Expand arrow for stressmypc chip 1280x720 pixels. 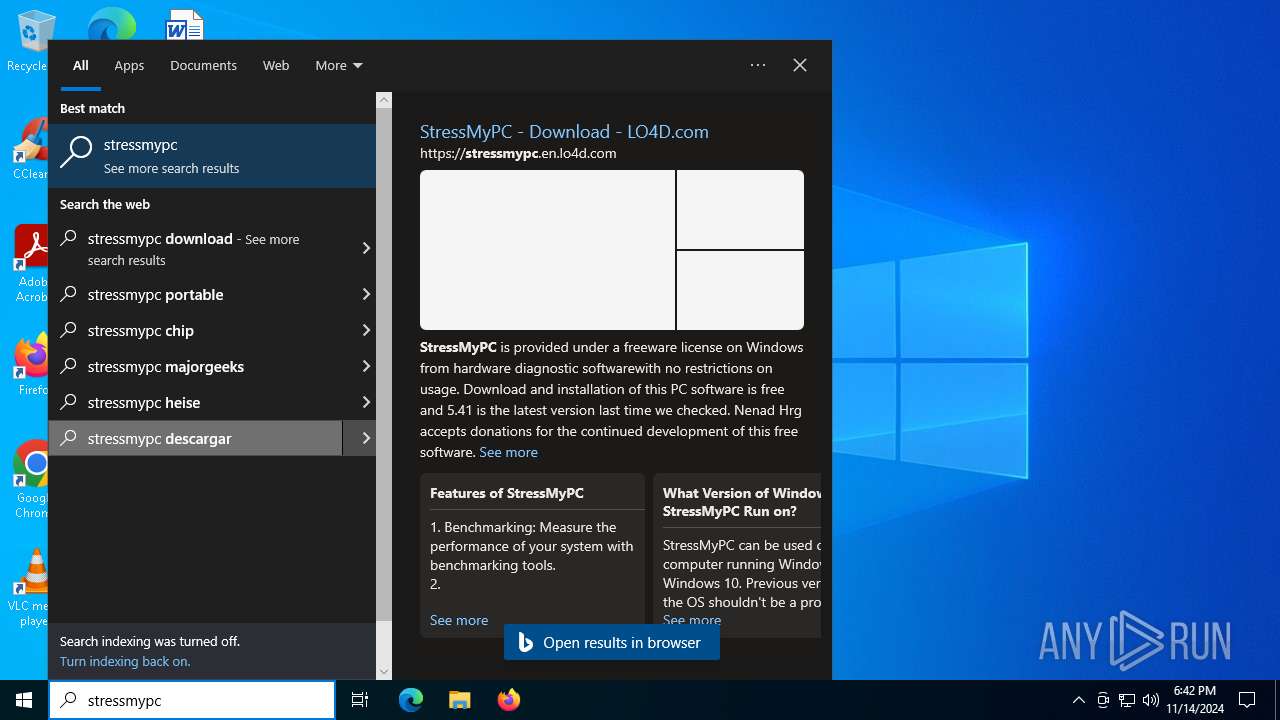click(x=365, y=331)
